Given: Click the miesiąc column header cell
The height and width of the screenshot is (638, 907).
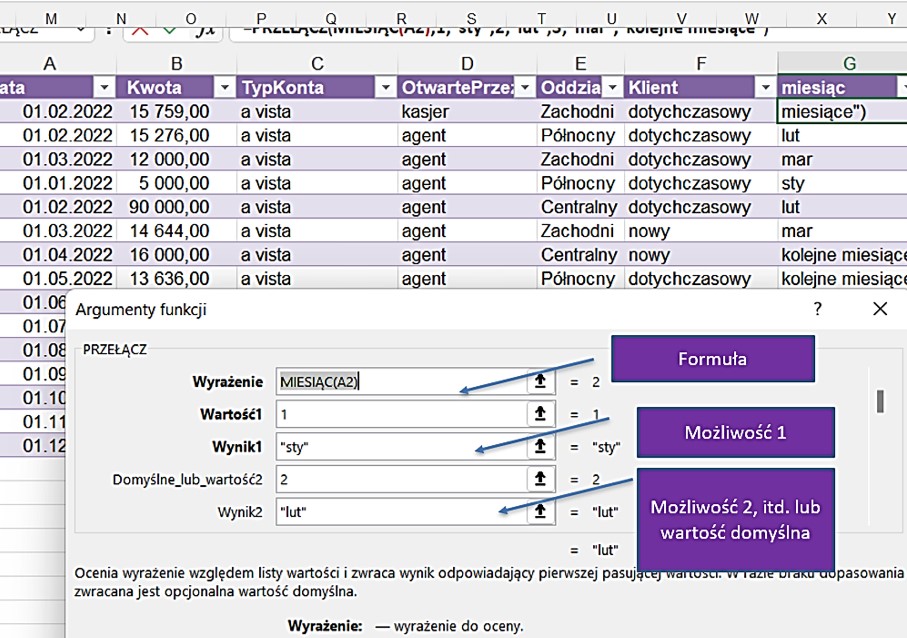Looking at the screenshot, I should (x=842, y=88).
